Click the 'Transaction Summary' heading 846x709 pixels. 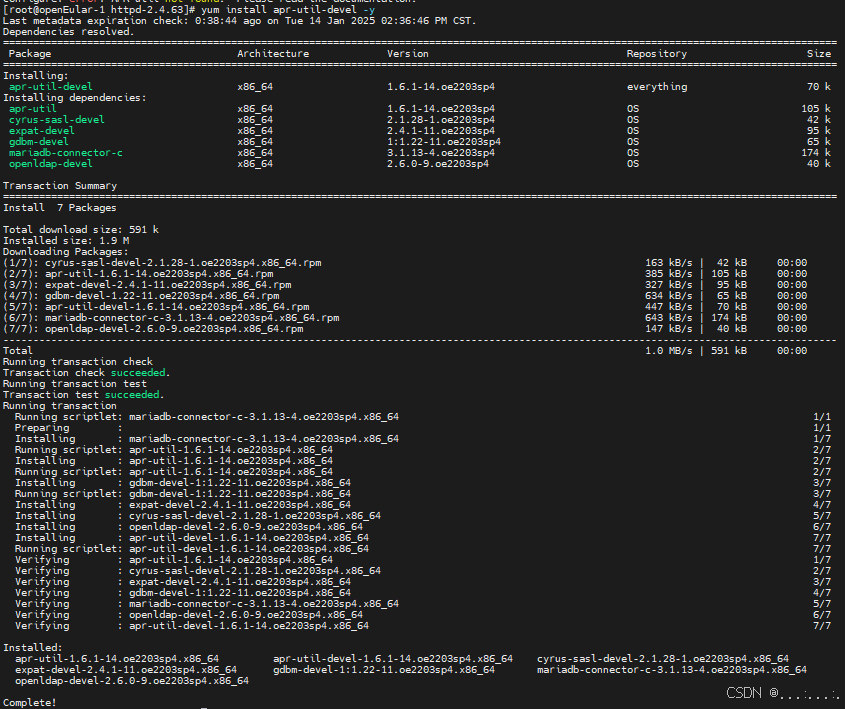(x=60, y=186)
